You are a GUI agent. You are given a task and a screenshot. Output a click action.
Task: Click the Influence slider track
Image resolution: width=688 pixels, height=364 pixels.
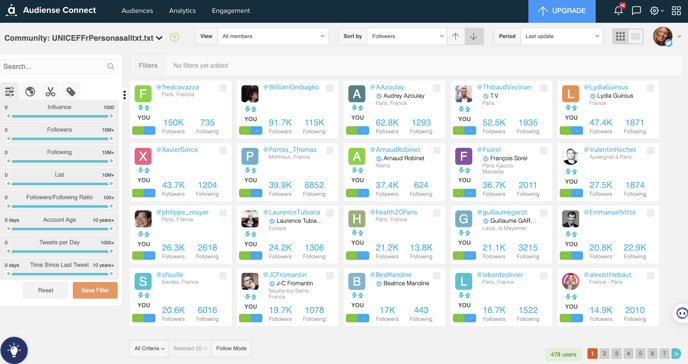coord(60,116)
